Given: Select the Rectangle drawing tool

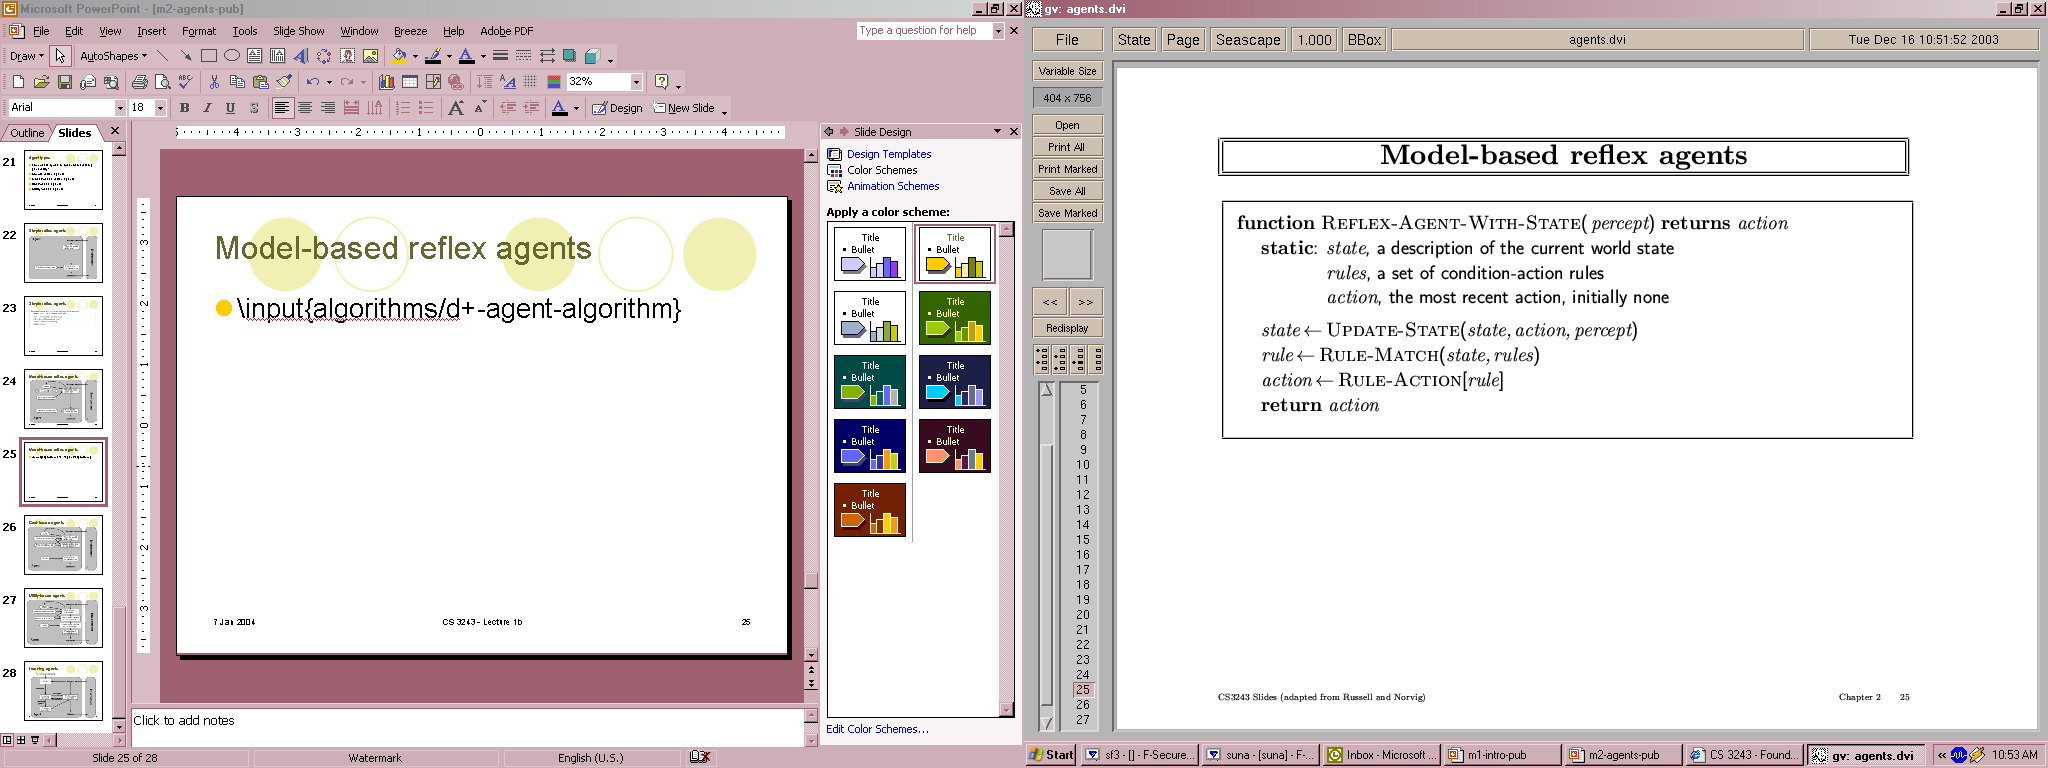Looking at the screenshot, I should pyautogui.click(x=208, y=56).
